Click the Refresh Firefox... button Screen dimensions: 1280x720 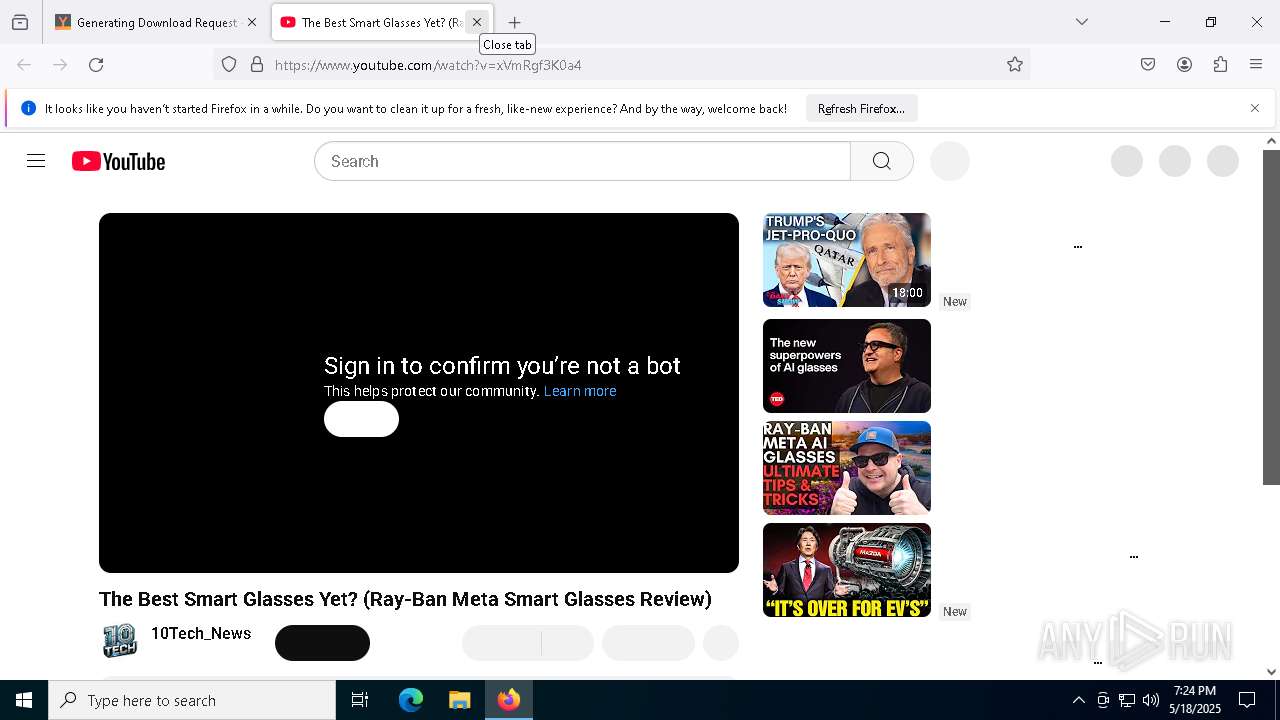click(861, 109)
